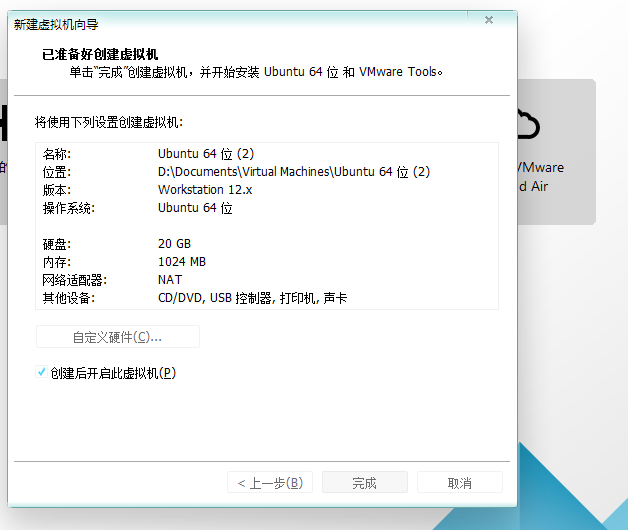Click the operating system value Ubuntu 64 位
Image resolution: width=628 pixels, height=530 pixels.
pyautogui.click(x=195, y=208)
